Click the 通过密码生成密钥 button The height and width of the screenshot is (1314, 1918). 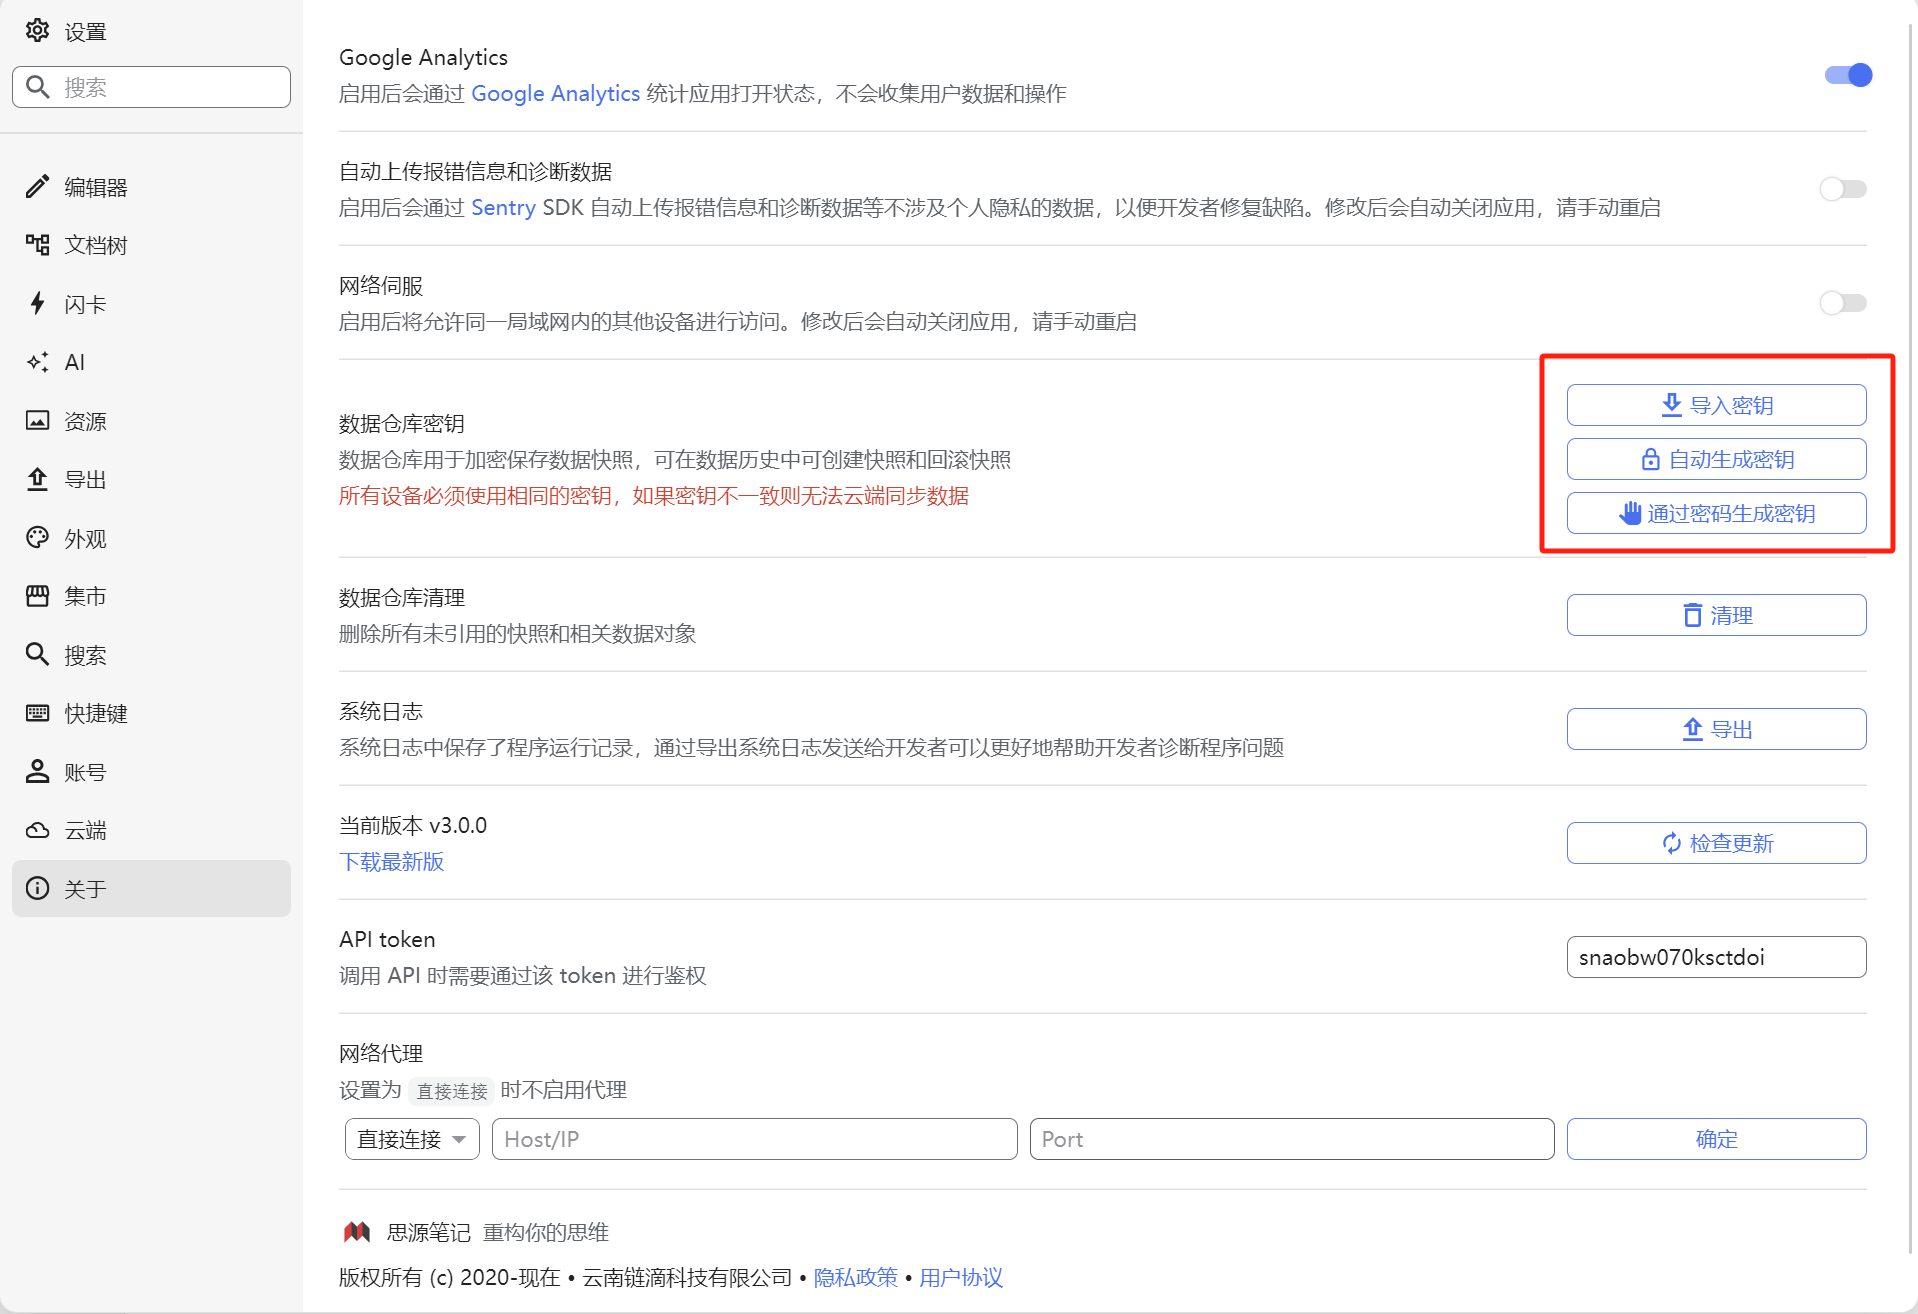[1716, 513]
